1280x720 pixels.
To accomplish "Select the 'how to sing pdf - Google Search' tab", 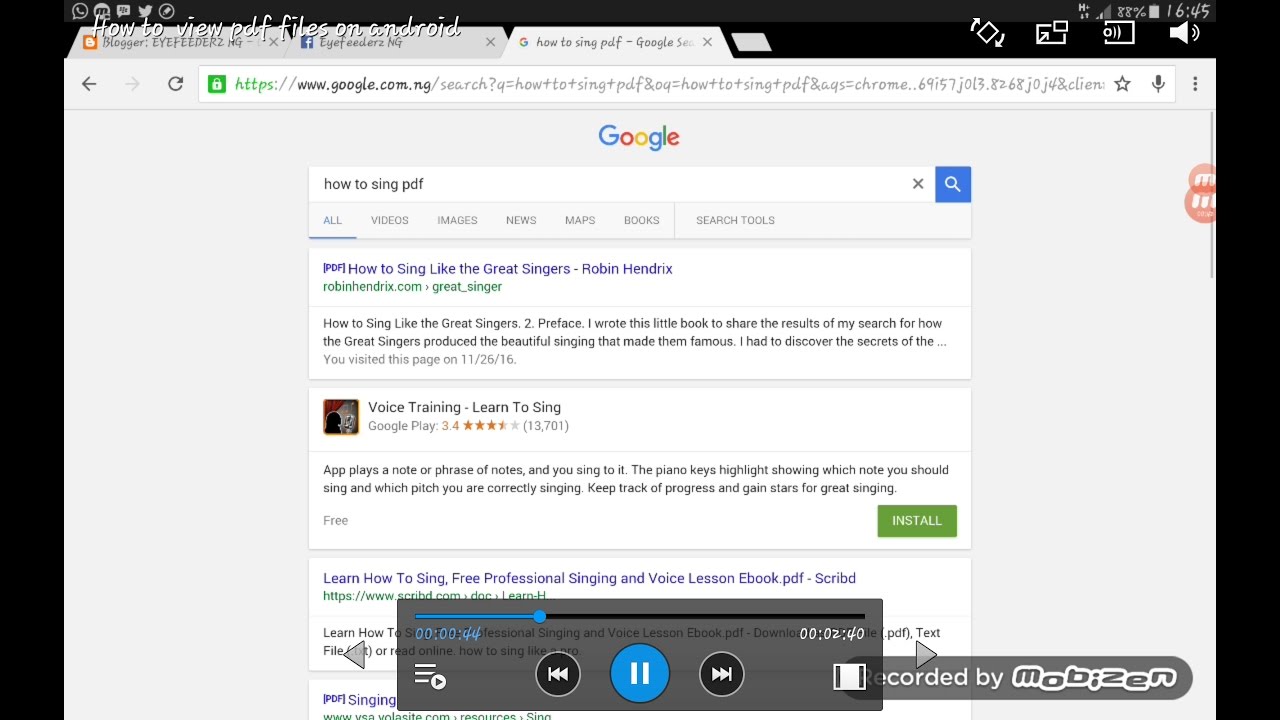I will [x=613, y=42].
